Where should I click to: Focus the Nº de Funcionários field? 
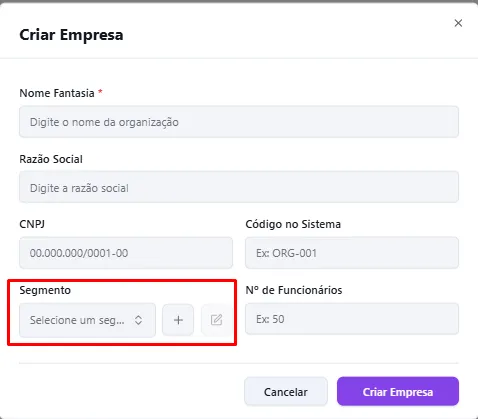coord(352,319)
